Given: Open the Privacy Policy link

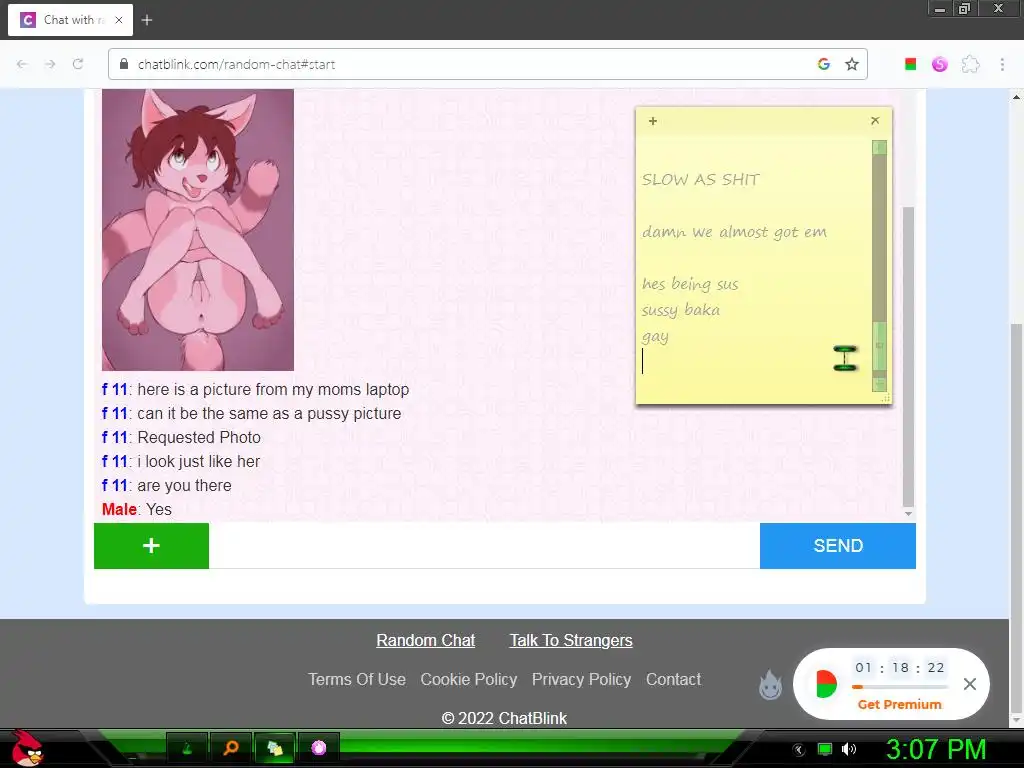Looking at the screenshot, I should pyautogui.click(x=581, y=679).
